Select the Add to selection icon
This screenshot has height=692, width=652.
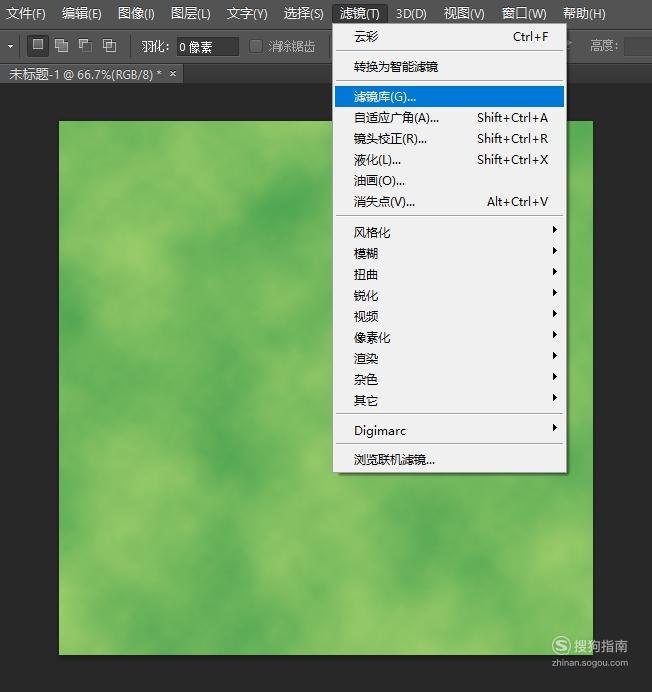click(61, 45)
